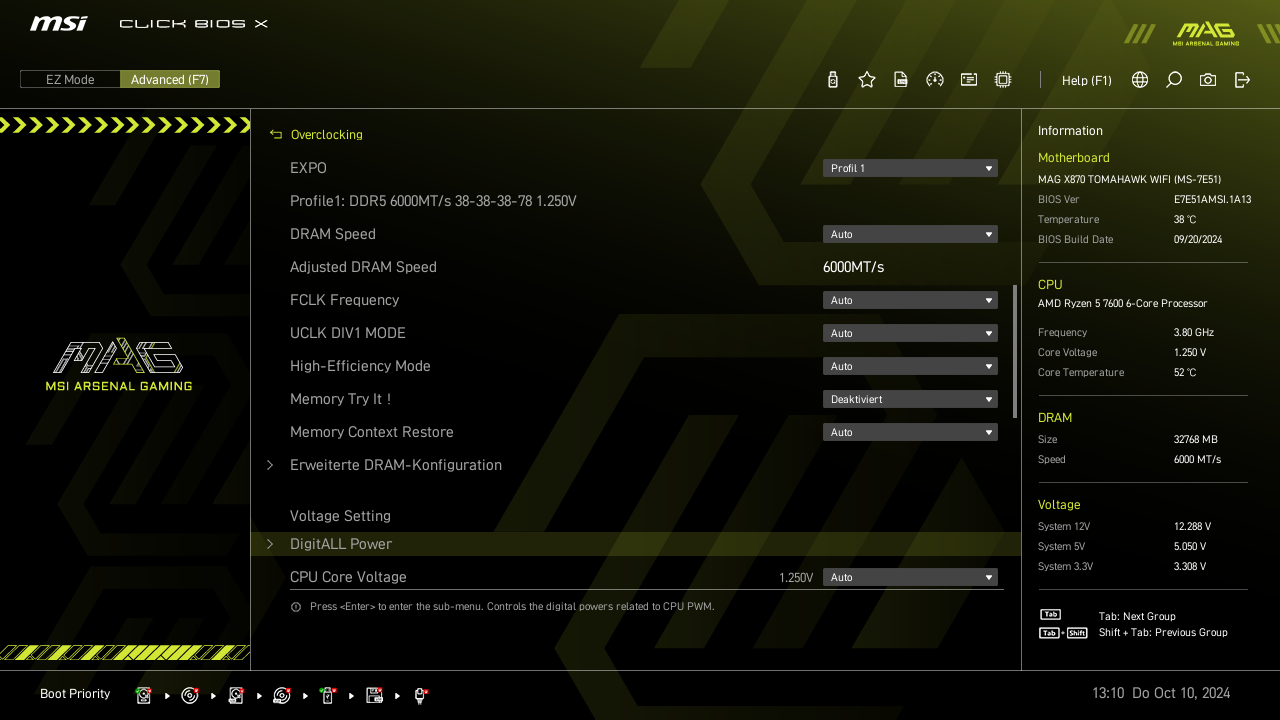The image size is (1280, 720).
Task: Open the language globe icon
Action: (x=1140, y=80)
